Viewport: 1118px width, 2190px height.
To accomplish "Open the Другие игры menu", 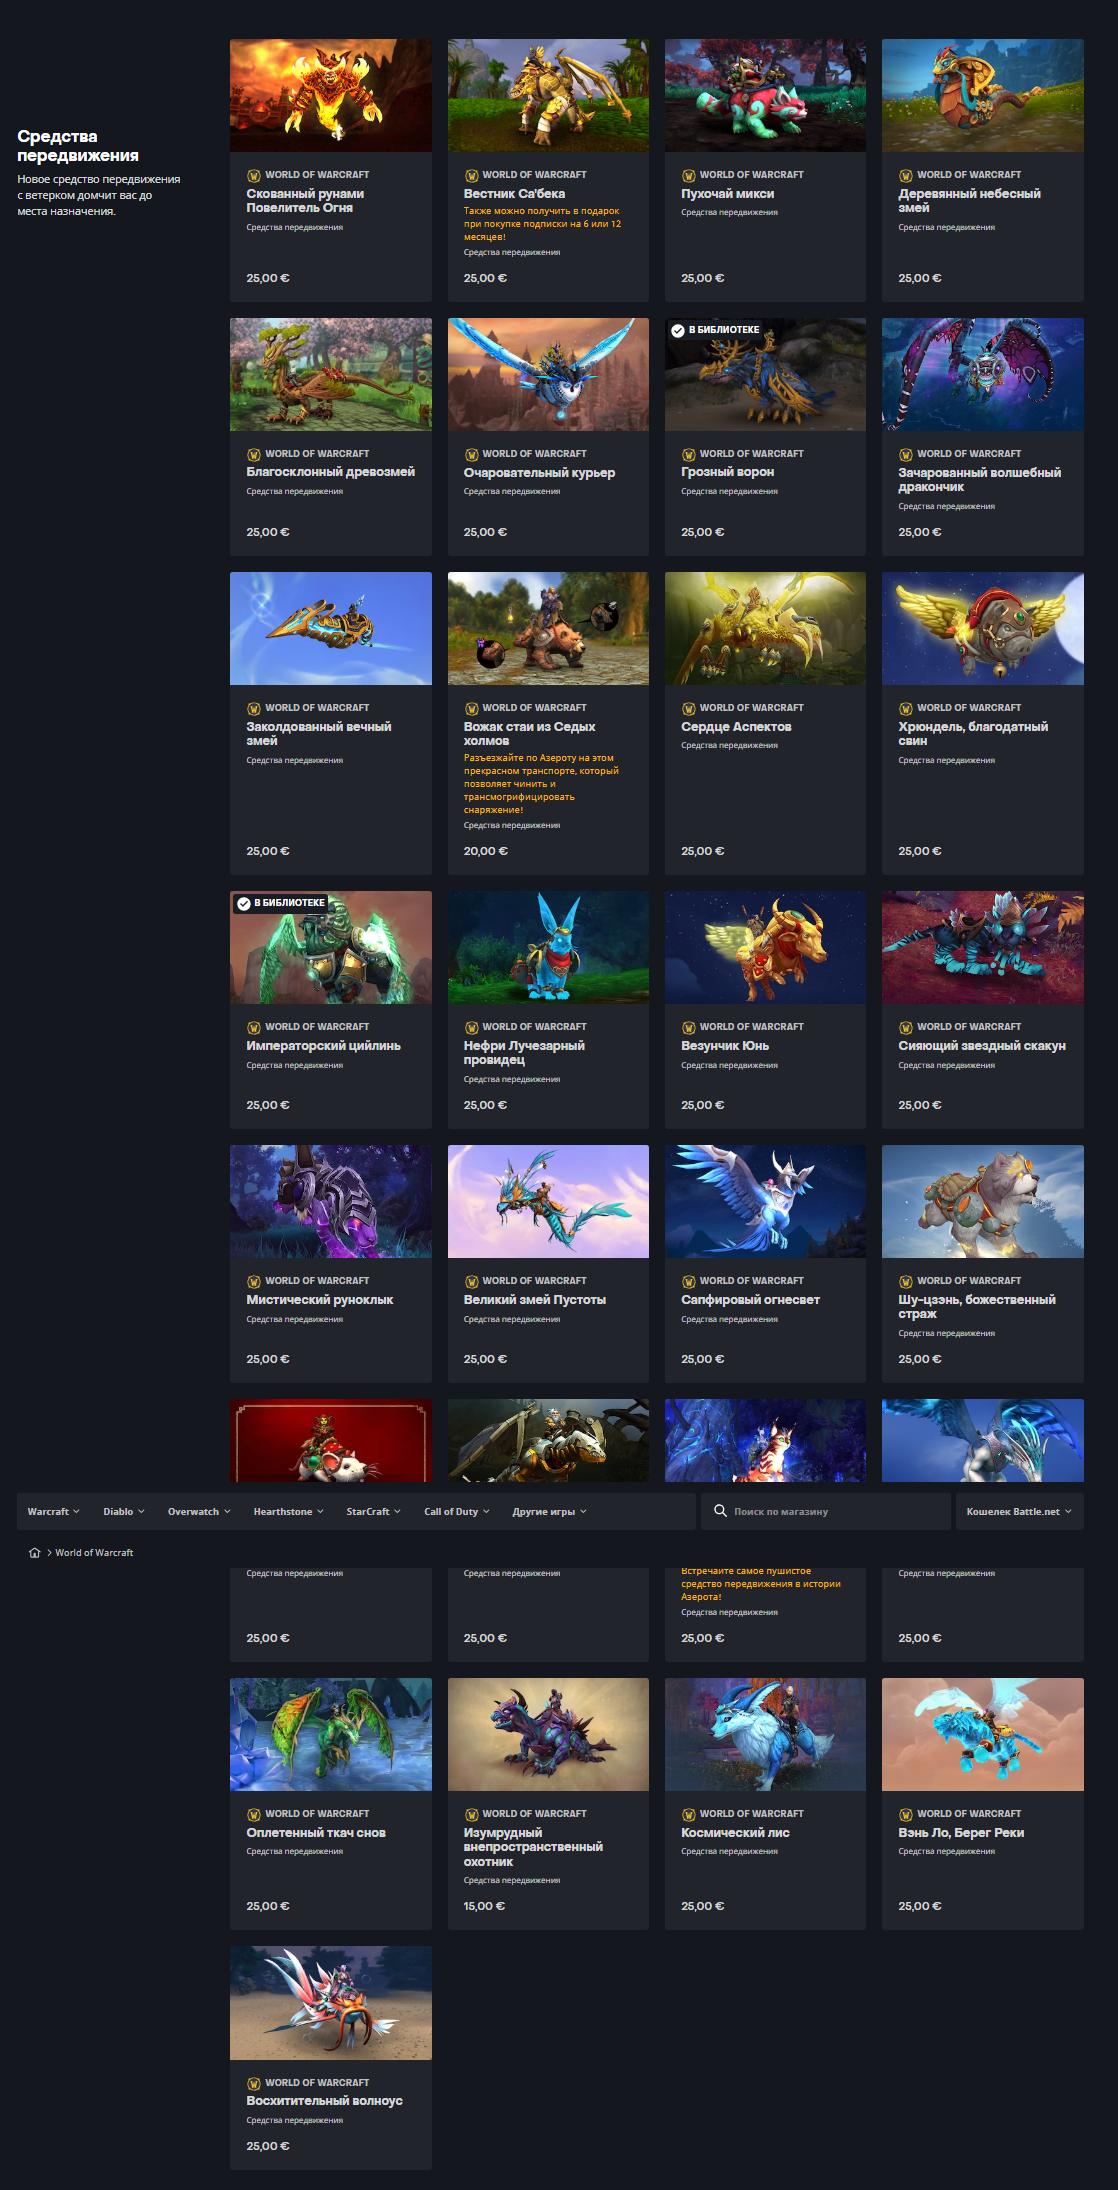I will point(549,1512).
